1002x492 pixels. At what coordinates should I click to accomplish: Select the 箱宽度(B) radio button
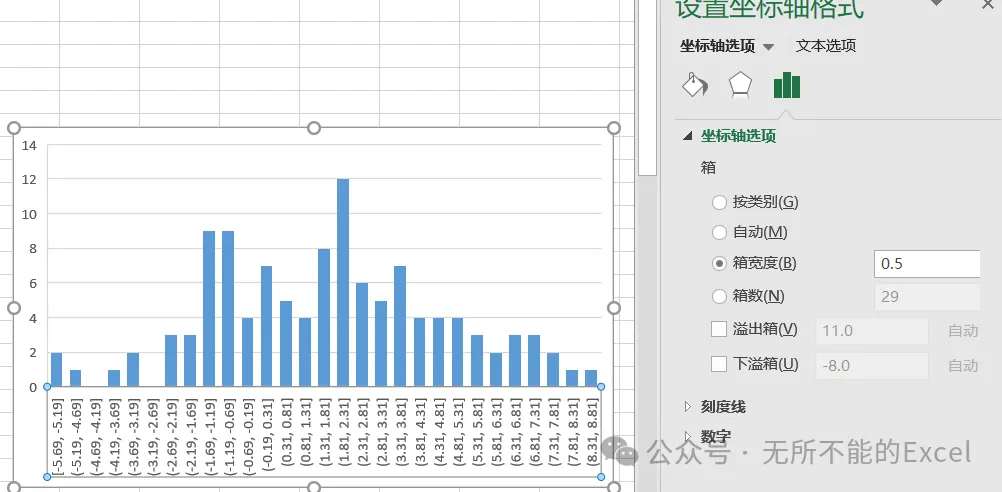(x=720, y=263)
